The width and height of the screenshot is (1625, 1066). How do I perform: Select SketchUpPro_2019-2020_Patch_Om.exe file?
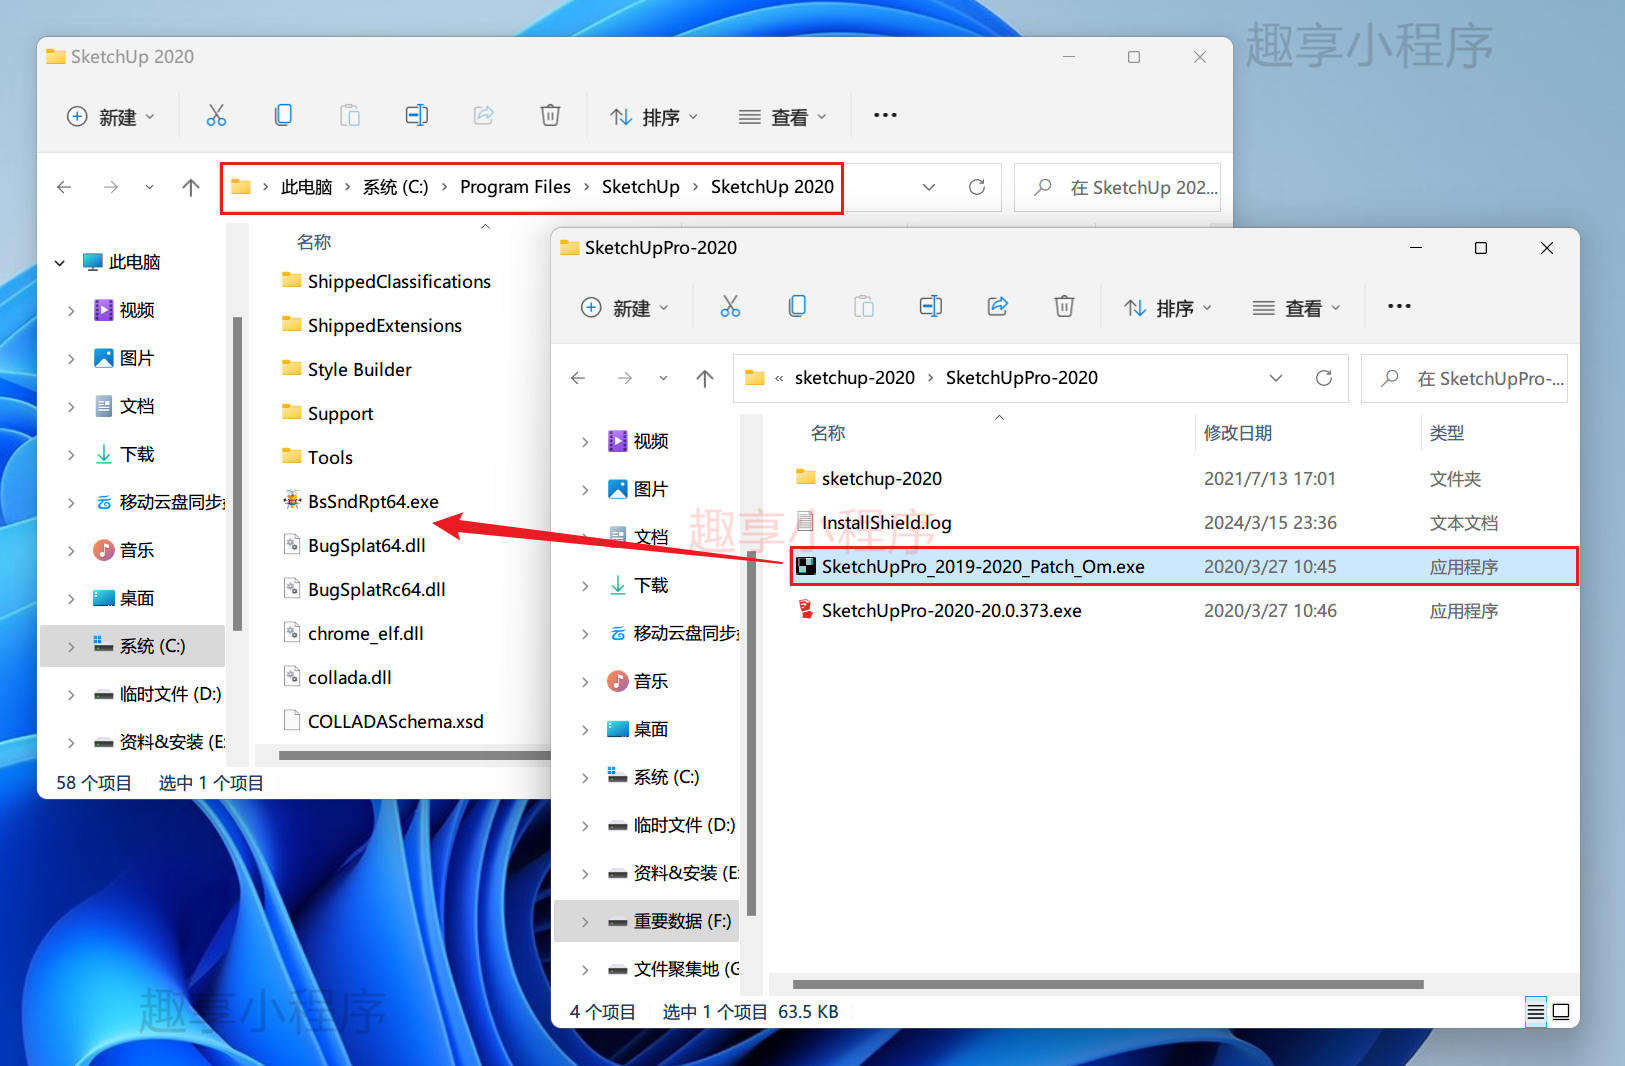tap(1182, 567)
